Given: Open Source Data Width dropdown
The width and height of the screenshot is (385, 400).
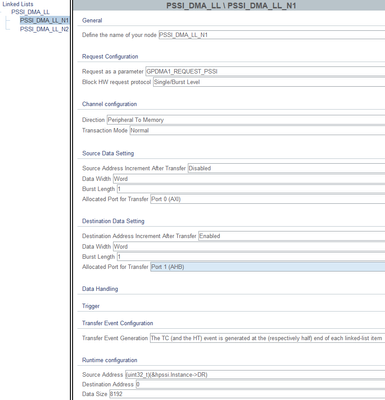Looking at the screenshot, I should [x=249, y=179].
